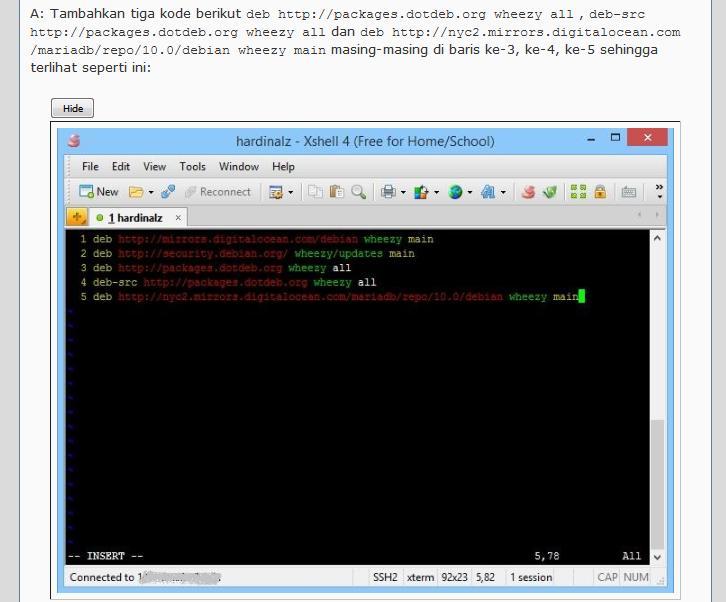Click the Find magnifier icon
Image resolution: width=726 pixels, height=602 pixels.
tap(358, 192)
